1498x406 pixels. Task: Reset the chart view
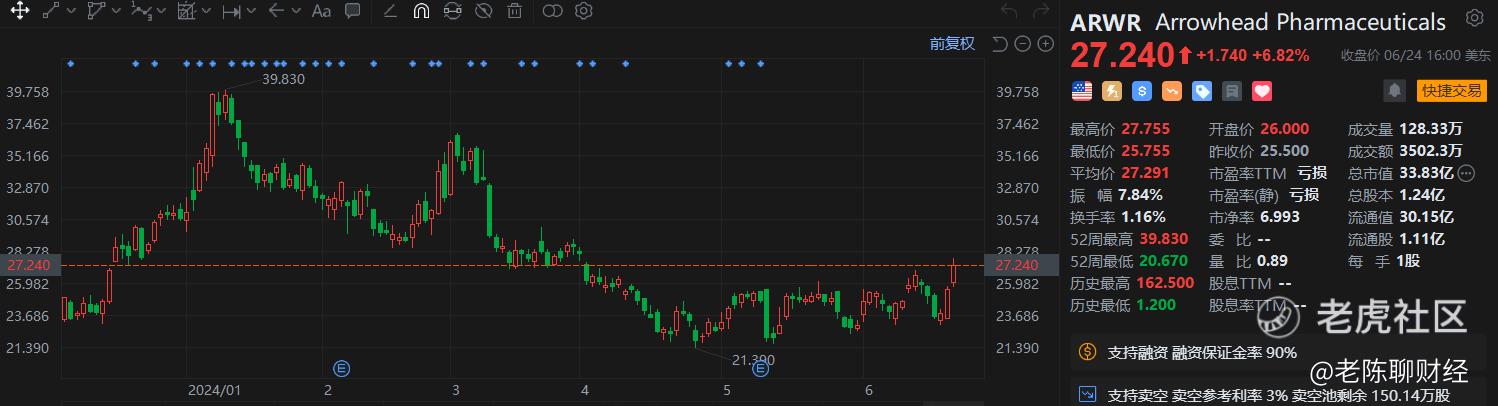[x=999, y=43]
